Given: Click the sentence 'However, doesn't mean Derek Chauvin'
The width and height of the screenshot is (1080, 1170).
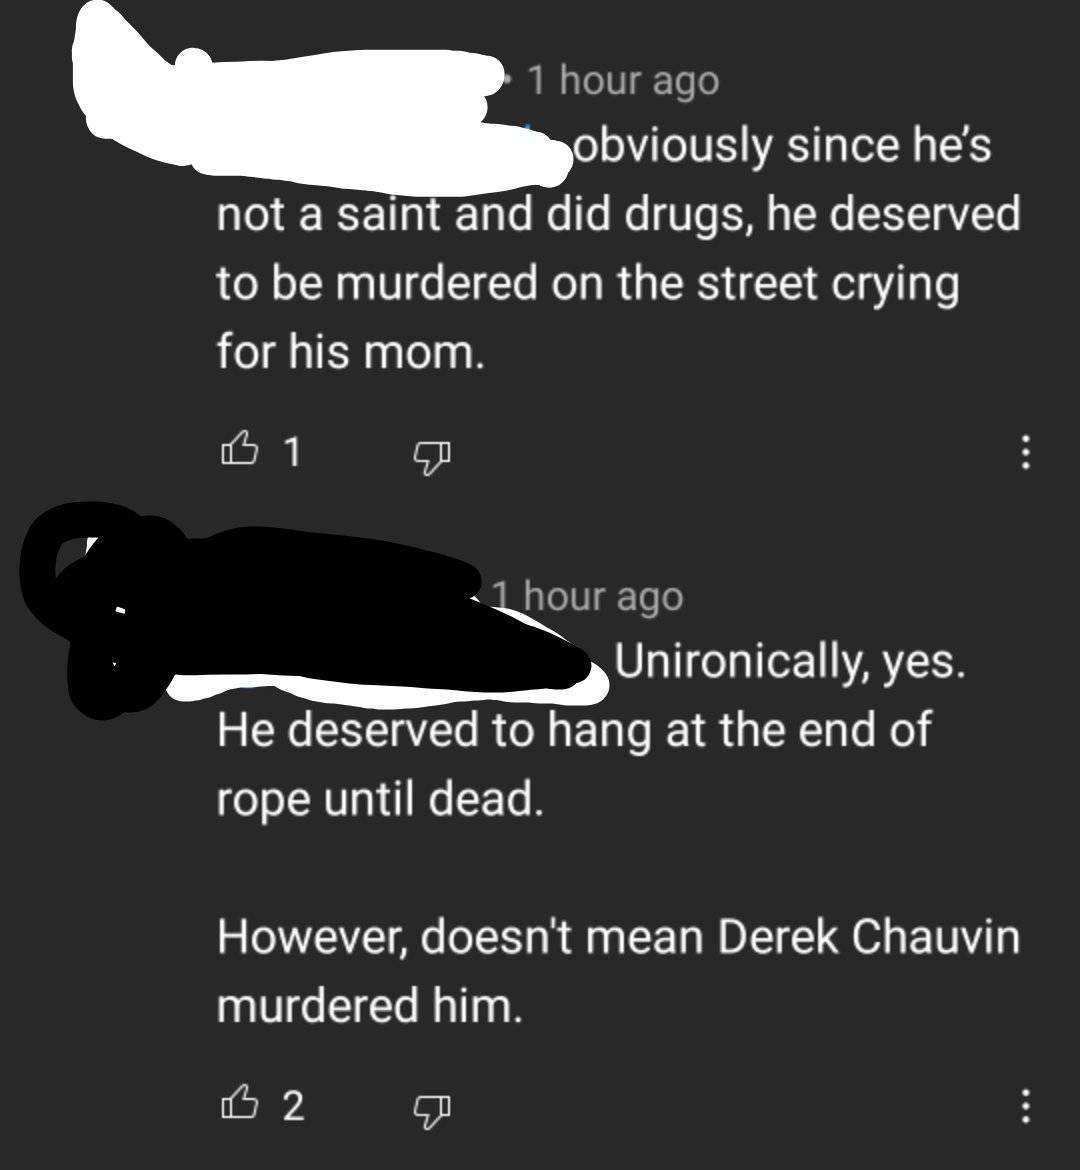Looking at the screenshot, I should tap(619, 936).
